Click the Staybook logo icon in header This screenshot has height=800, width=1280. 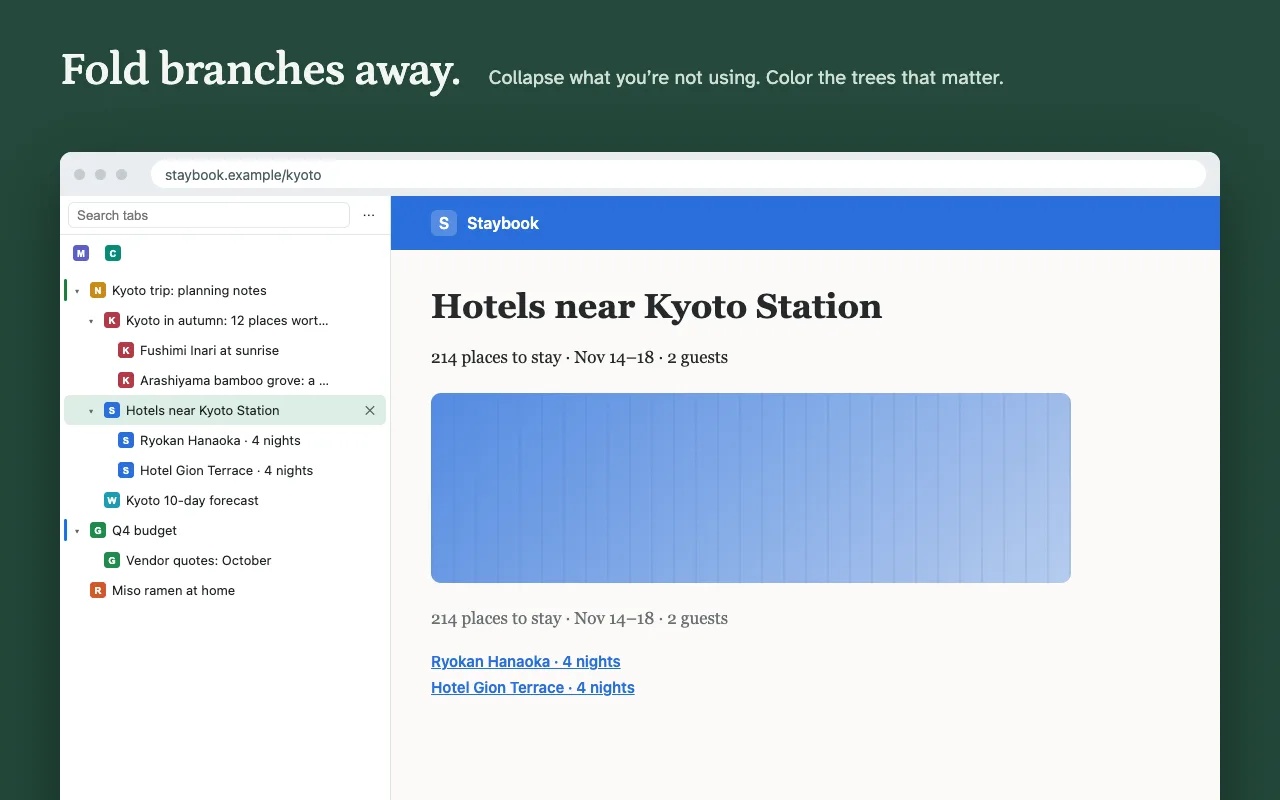(444, 223)
